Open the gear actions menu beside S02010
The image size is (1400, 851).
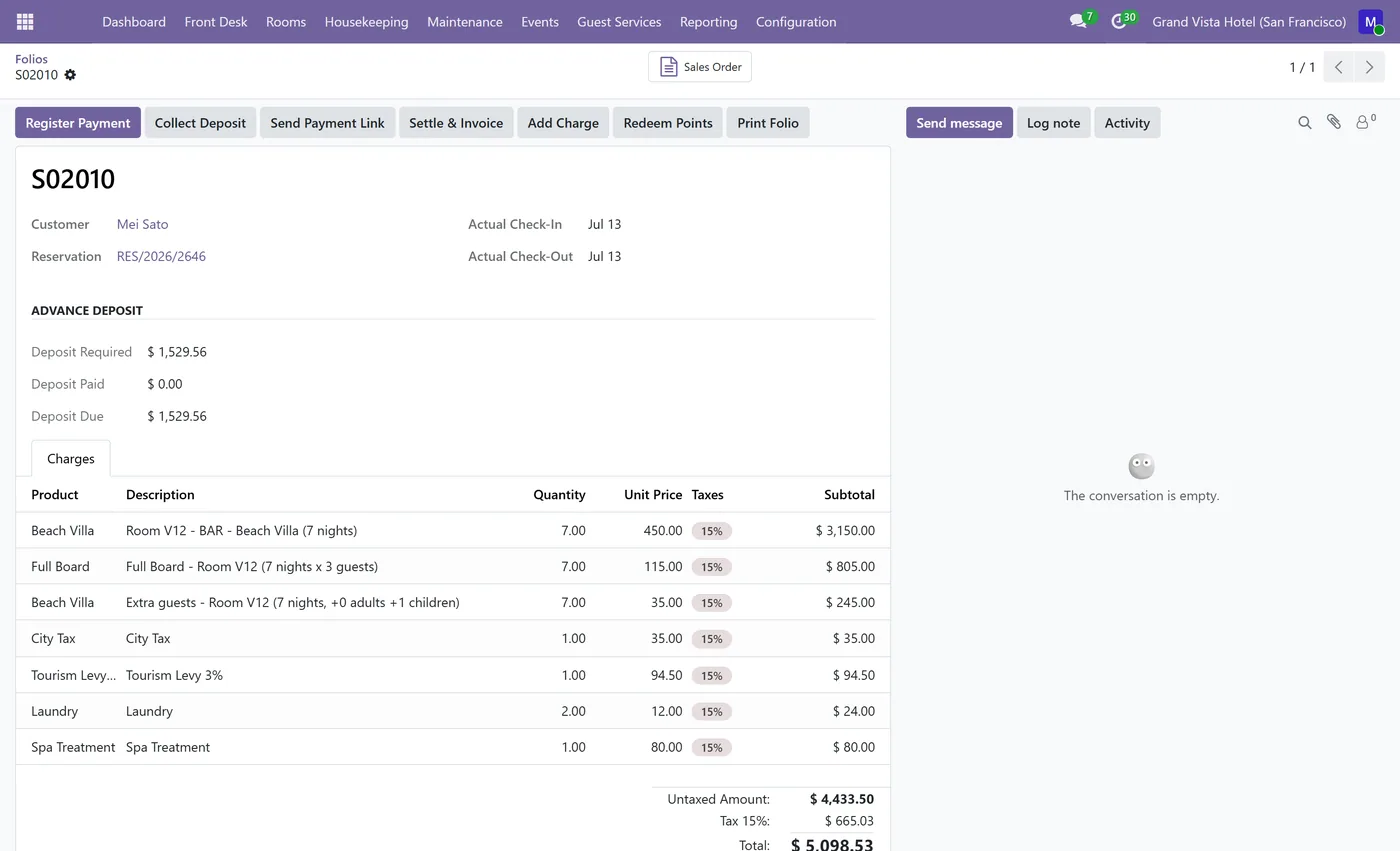click(70, 75)
